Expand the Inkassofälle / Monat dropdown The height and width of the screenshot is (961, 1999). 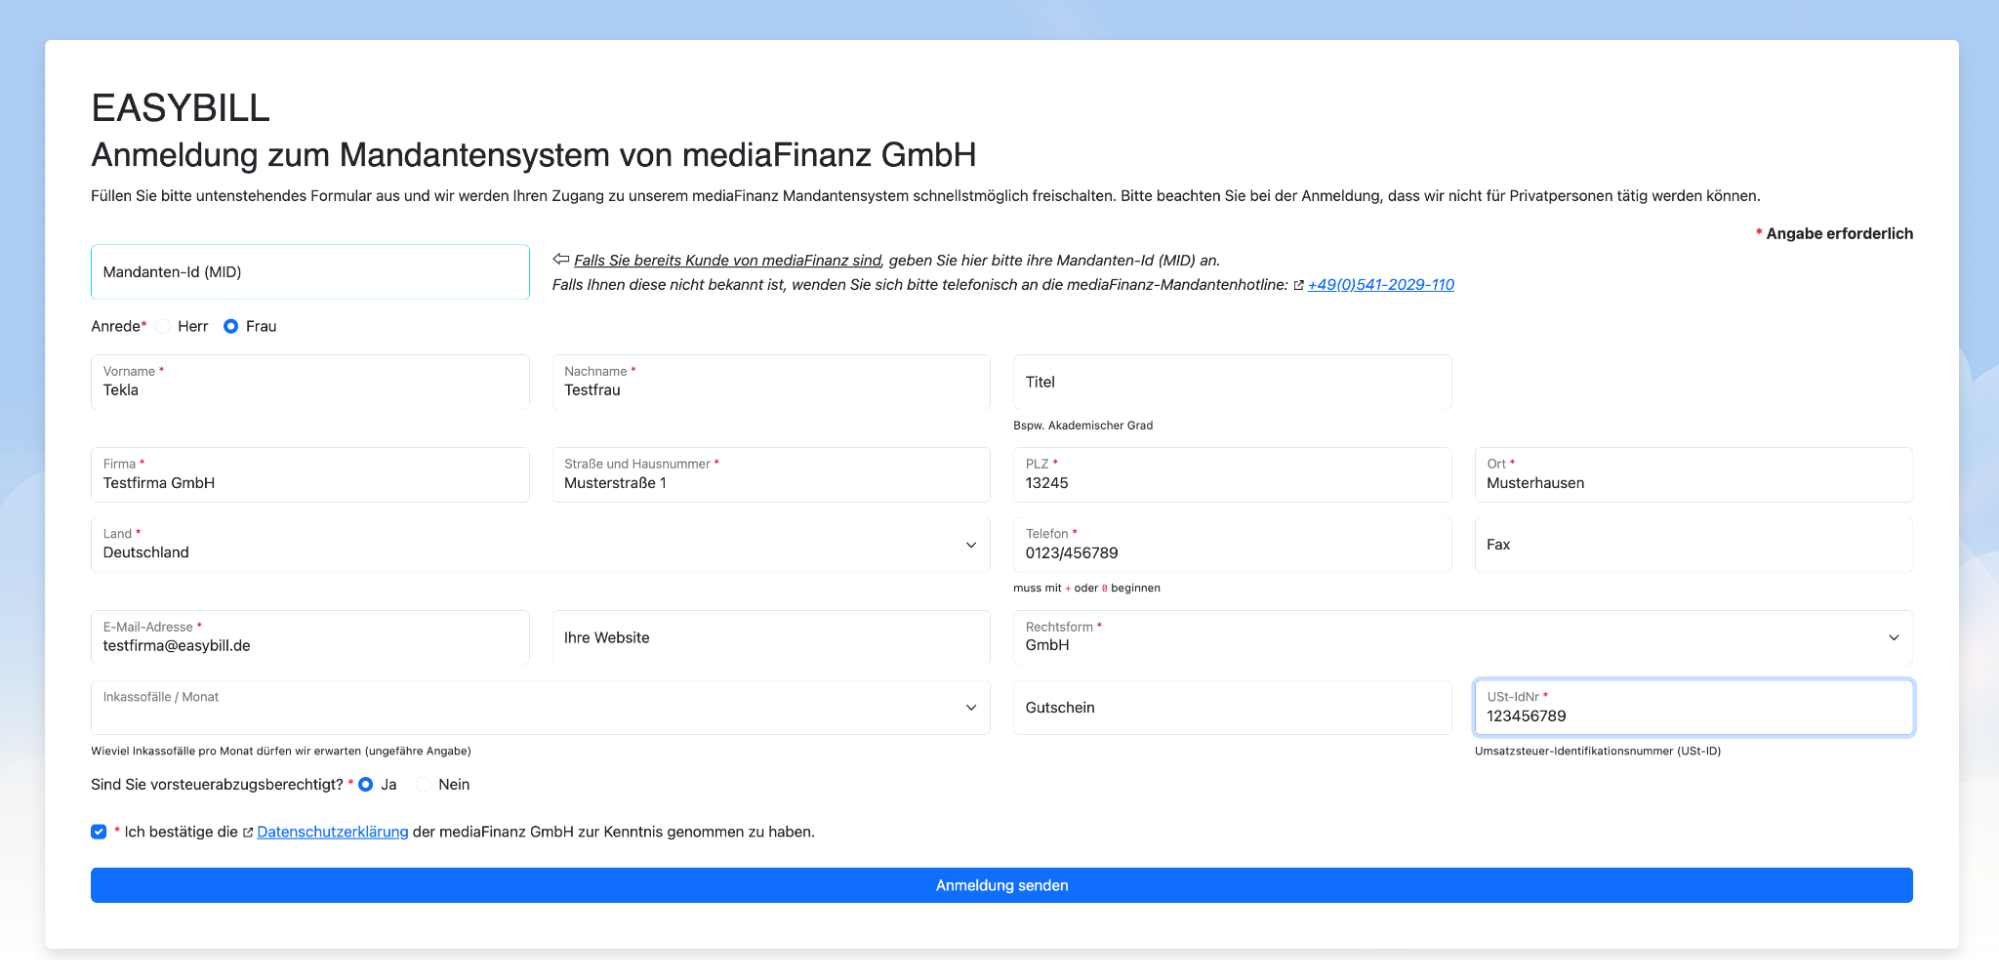(540, 708)
